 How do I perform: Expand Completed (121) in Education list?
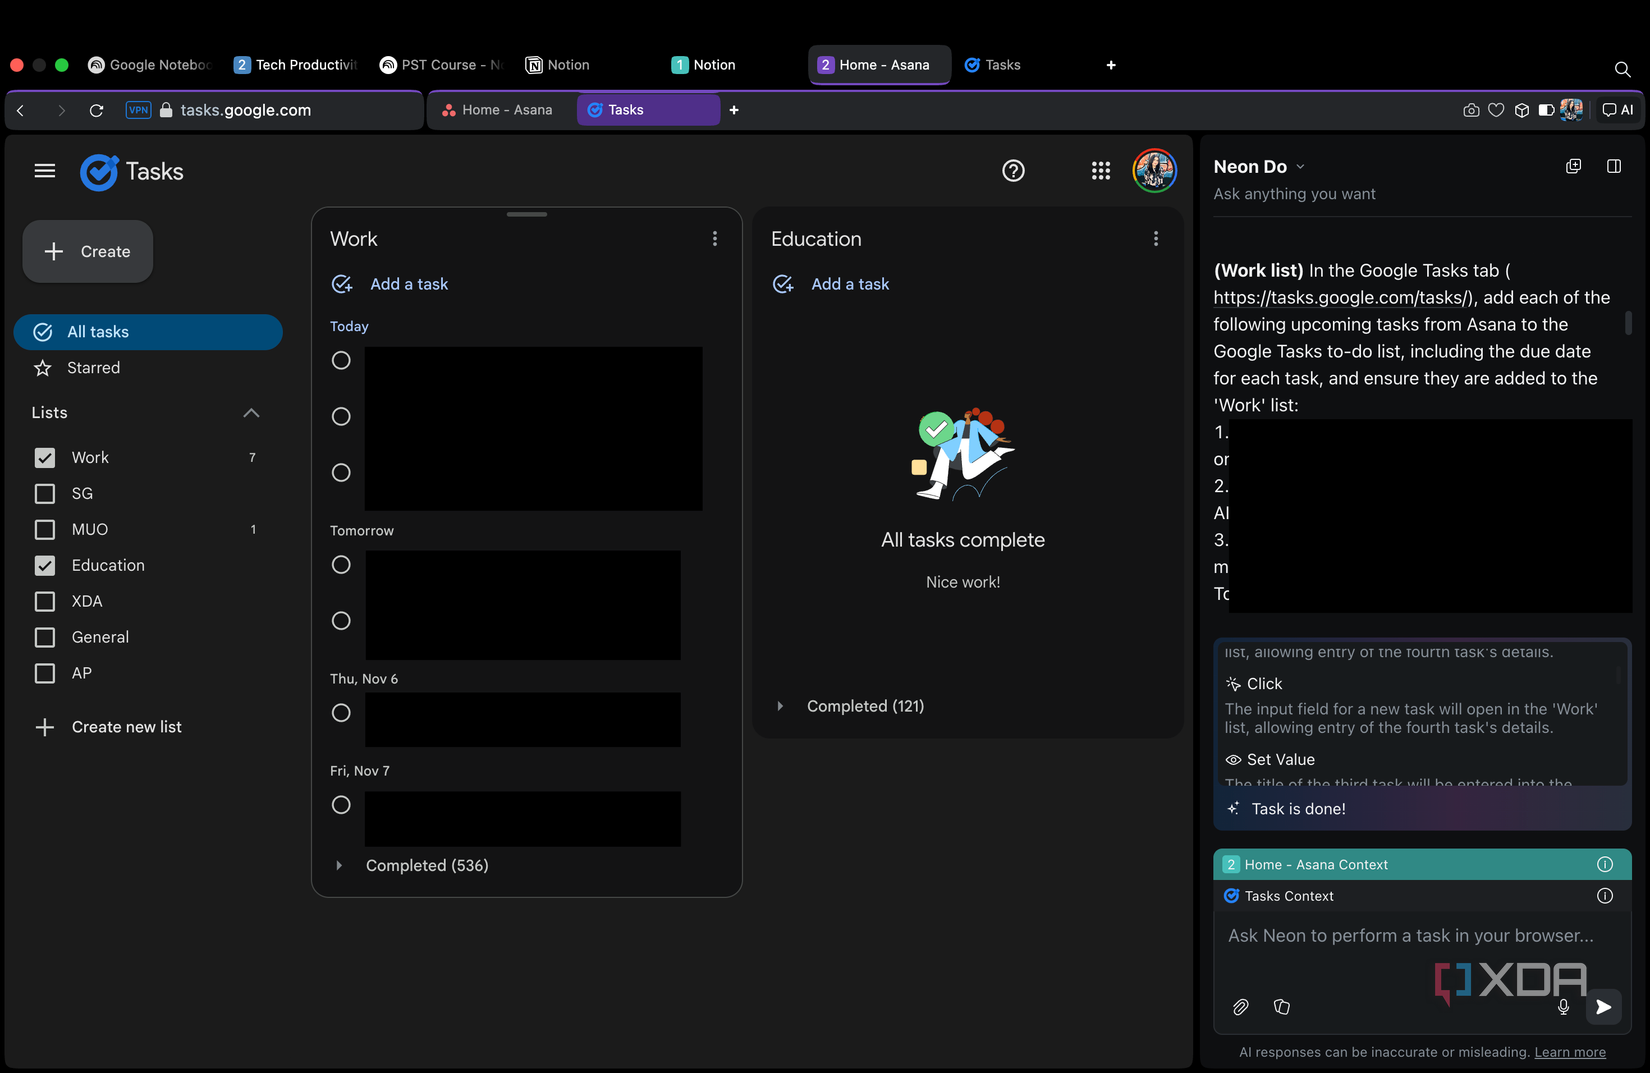780,706
